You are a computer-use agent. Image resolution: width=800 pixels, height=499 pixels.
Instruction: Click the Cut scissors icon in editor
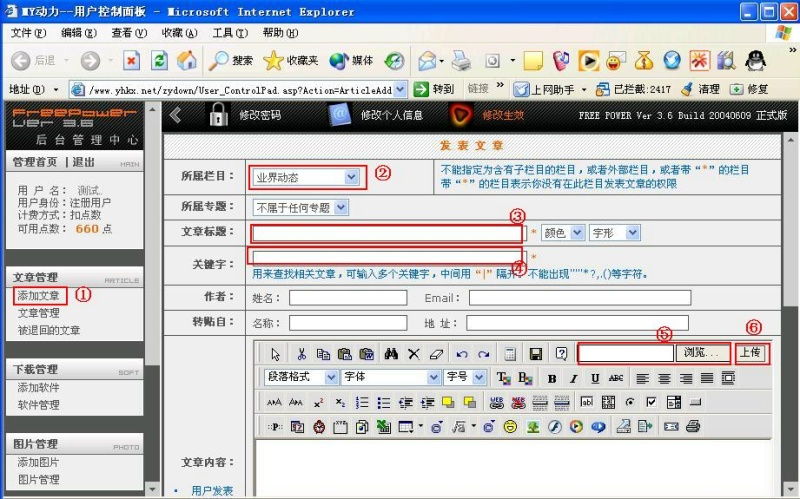(x=302, y=354)
